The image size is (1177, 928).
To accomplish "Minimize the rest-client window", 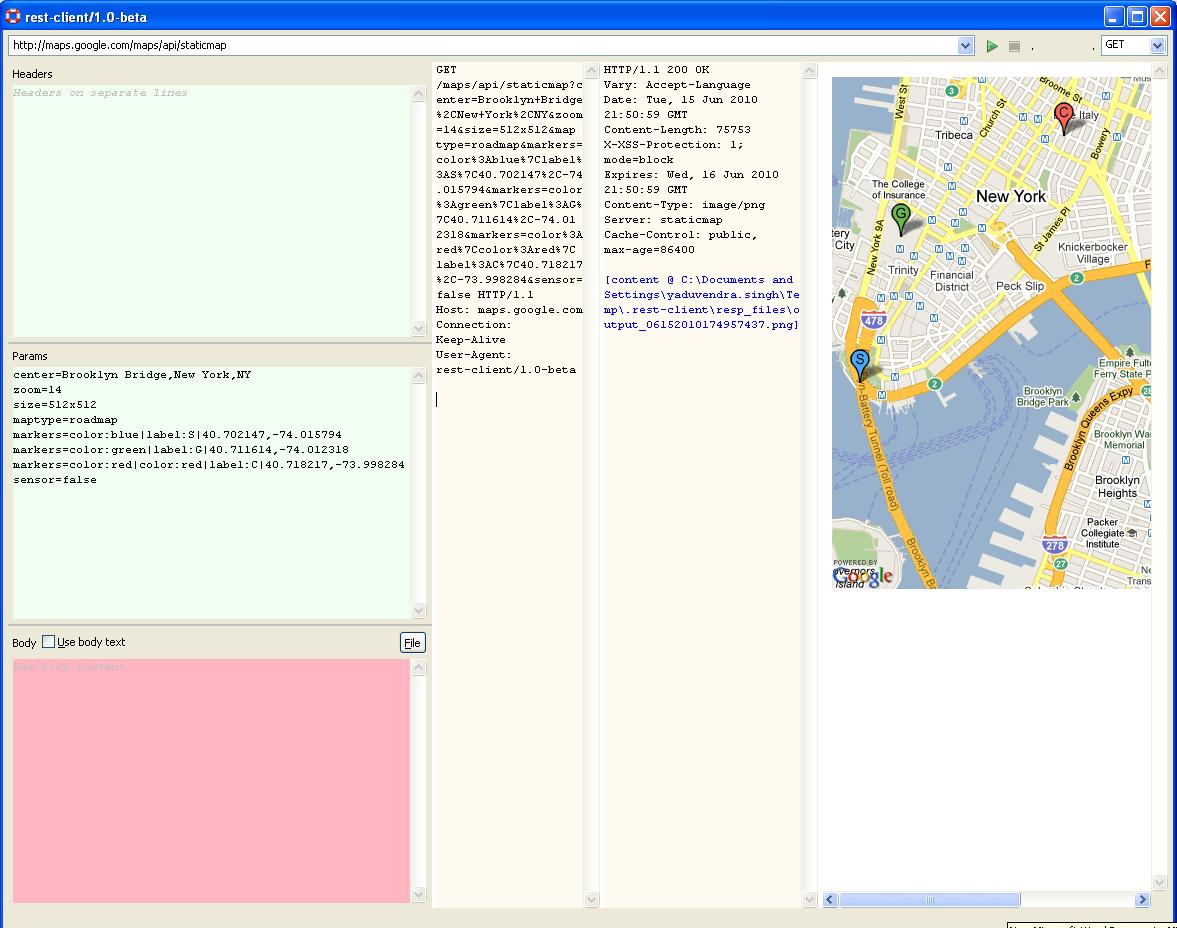I will point(1114,16).
